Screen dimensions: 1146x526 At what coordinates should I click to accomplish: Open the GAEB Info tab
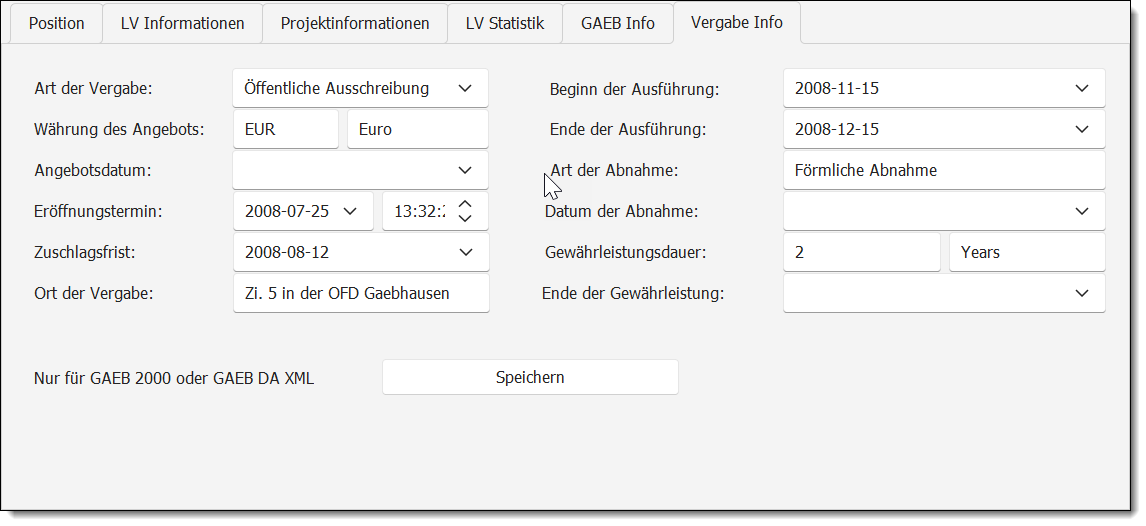tap(617, 23)
